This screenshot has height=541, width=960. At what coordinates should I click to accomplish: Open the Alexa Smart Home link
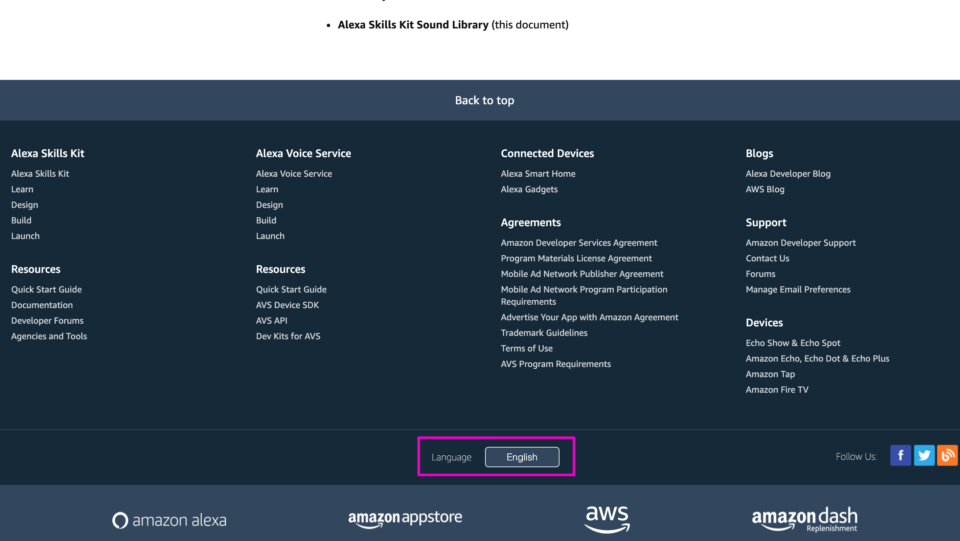pyautogui.click(x=538, y=174)
